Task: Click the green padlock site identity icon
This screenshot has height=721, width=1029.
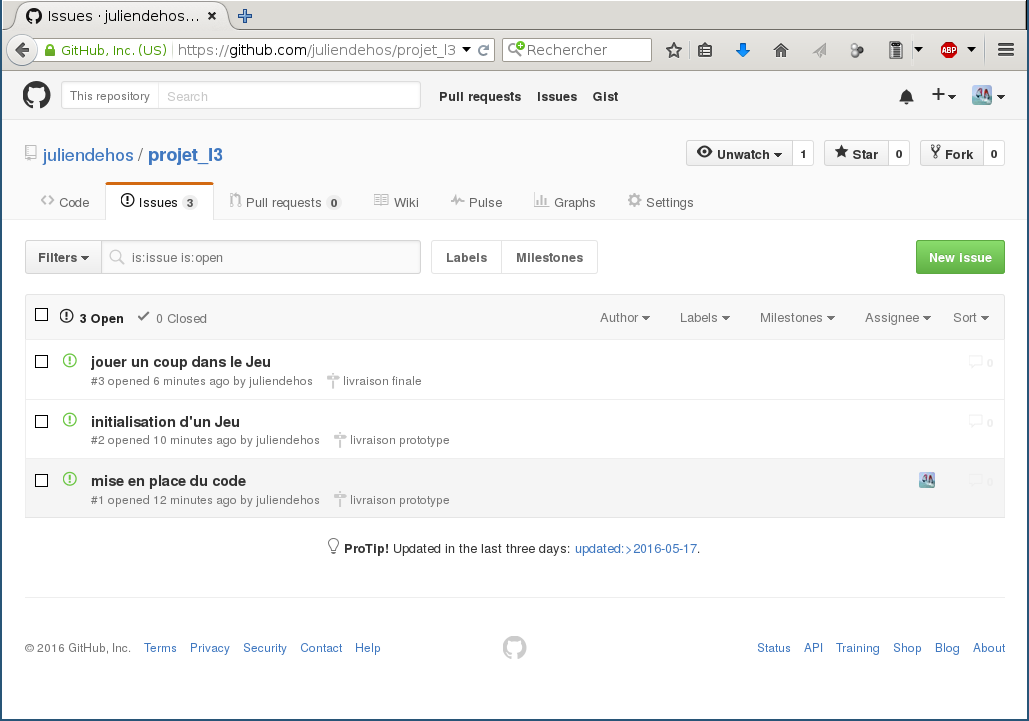Action: [50, 50]
